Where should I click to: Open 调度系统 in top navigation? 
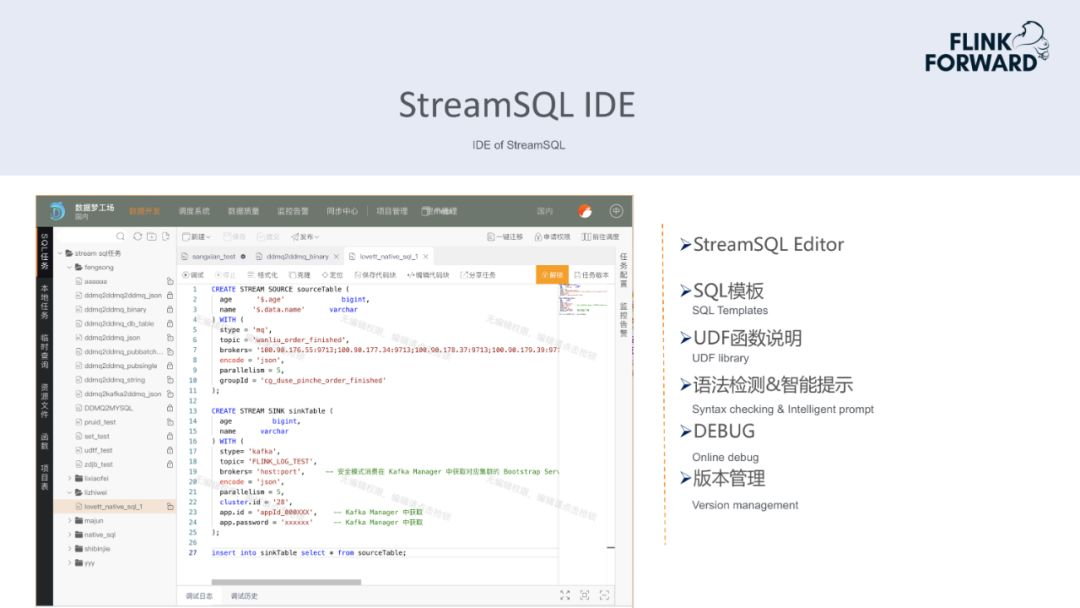pyautogui.click(x=194, y=211)
